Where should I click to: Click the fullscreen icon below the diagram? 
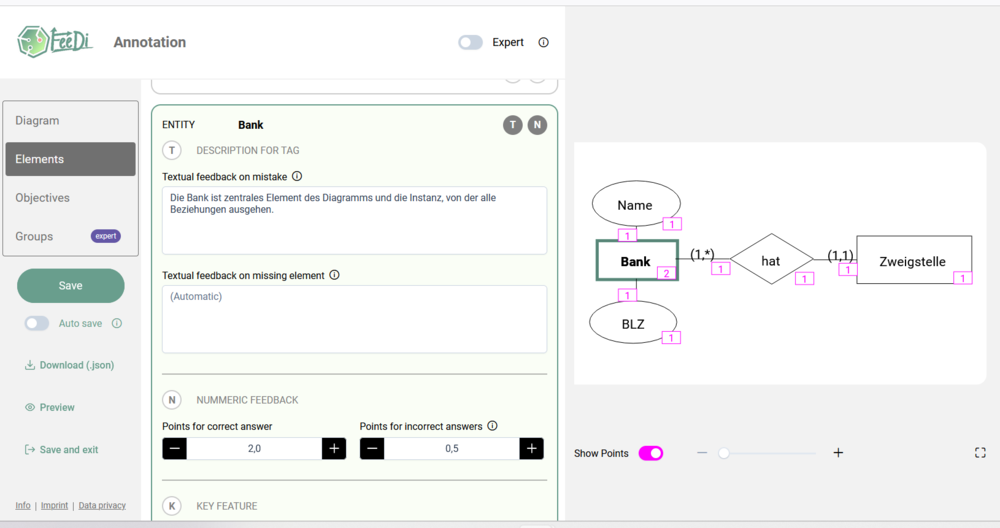(x=980, y=453)
